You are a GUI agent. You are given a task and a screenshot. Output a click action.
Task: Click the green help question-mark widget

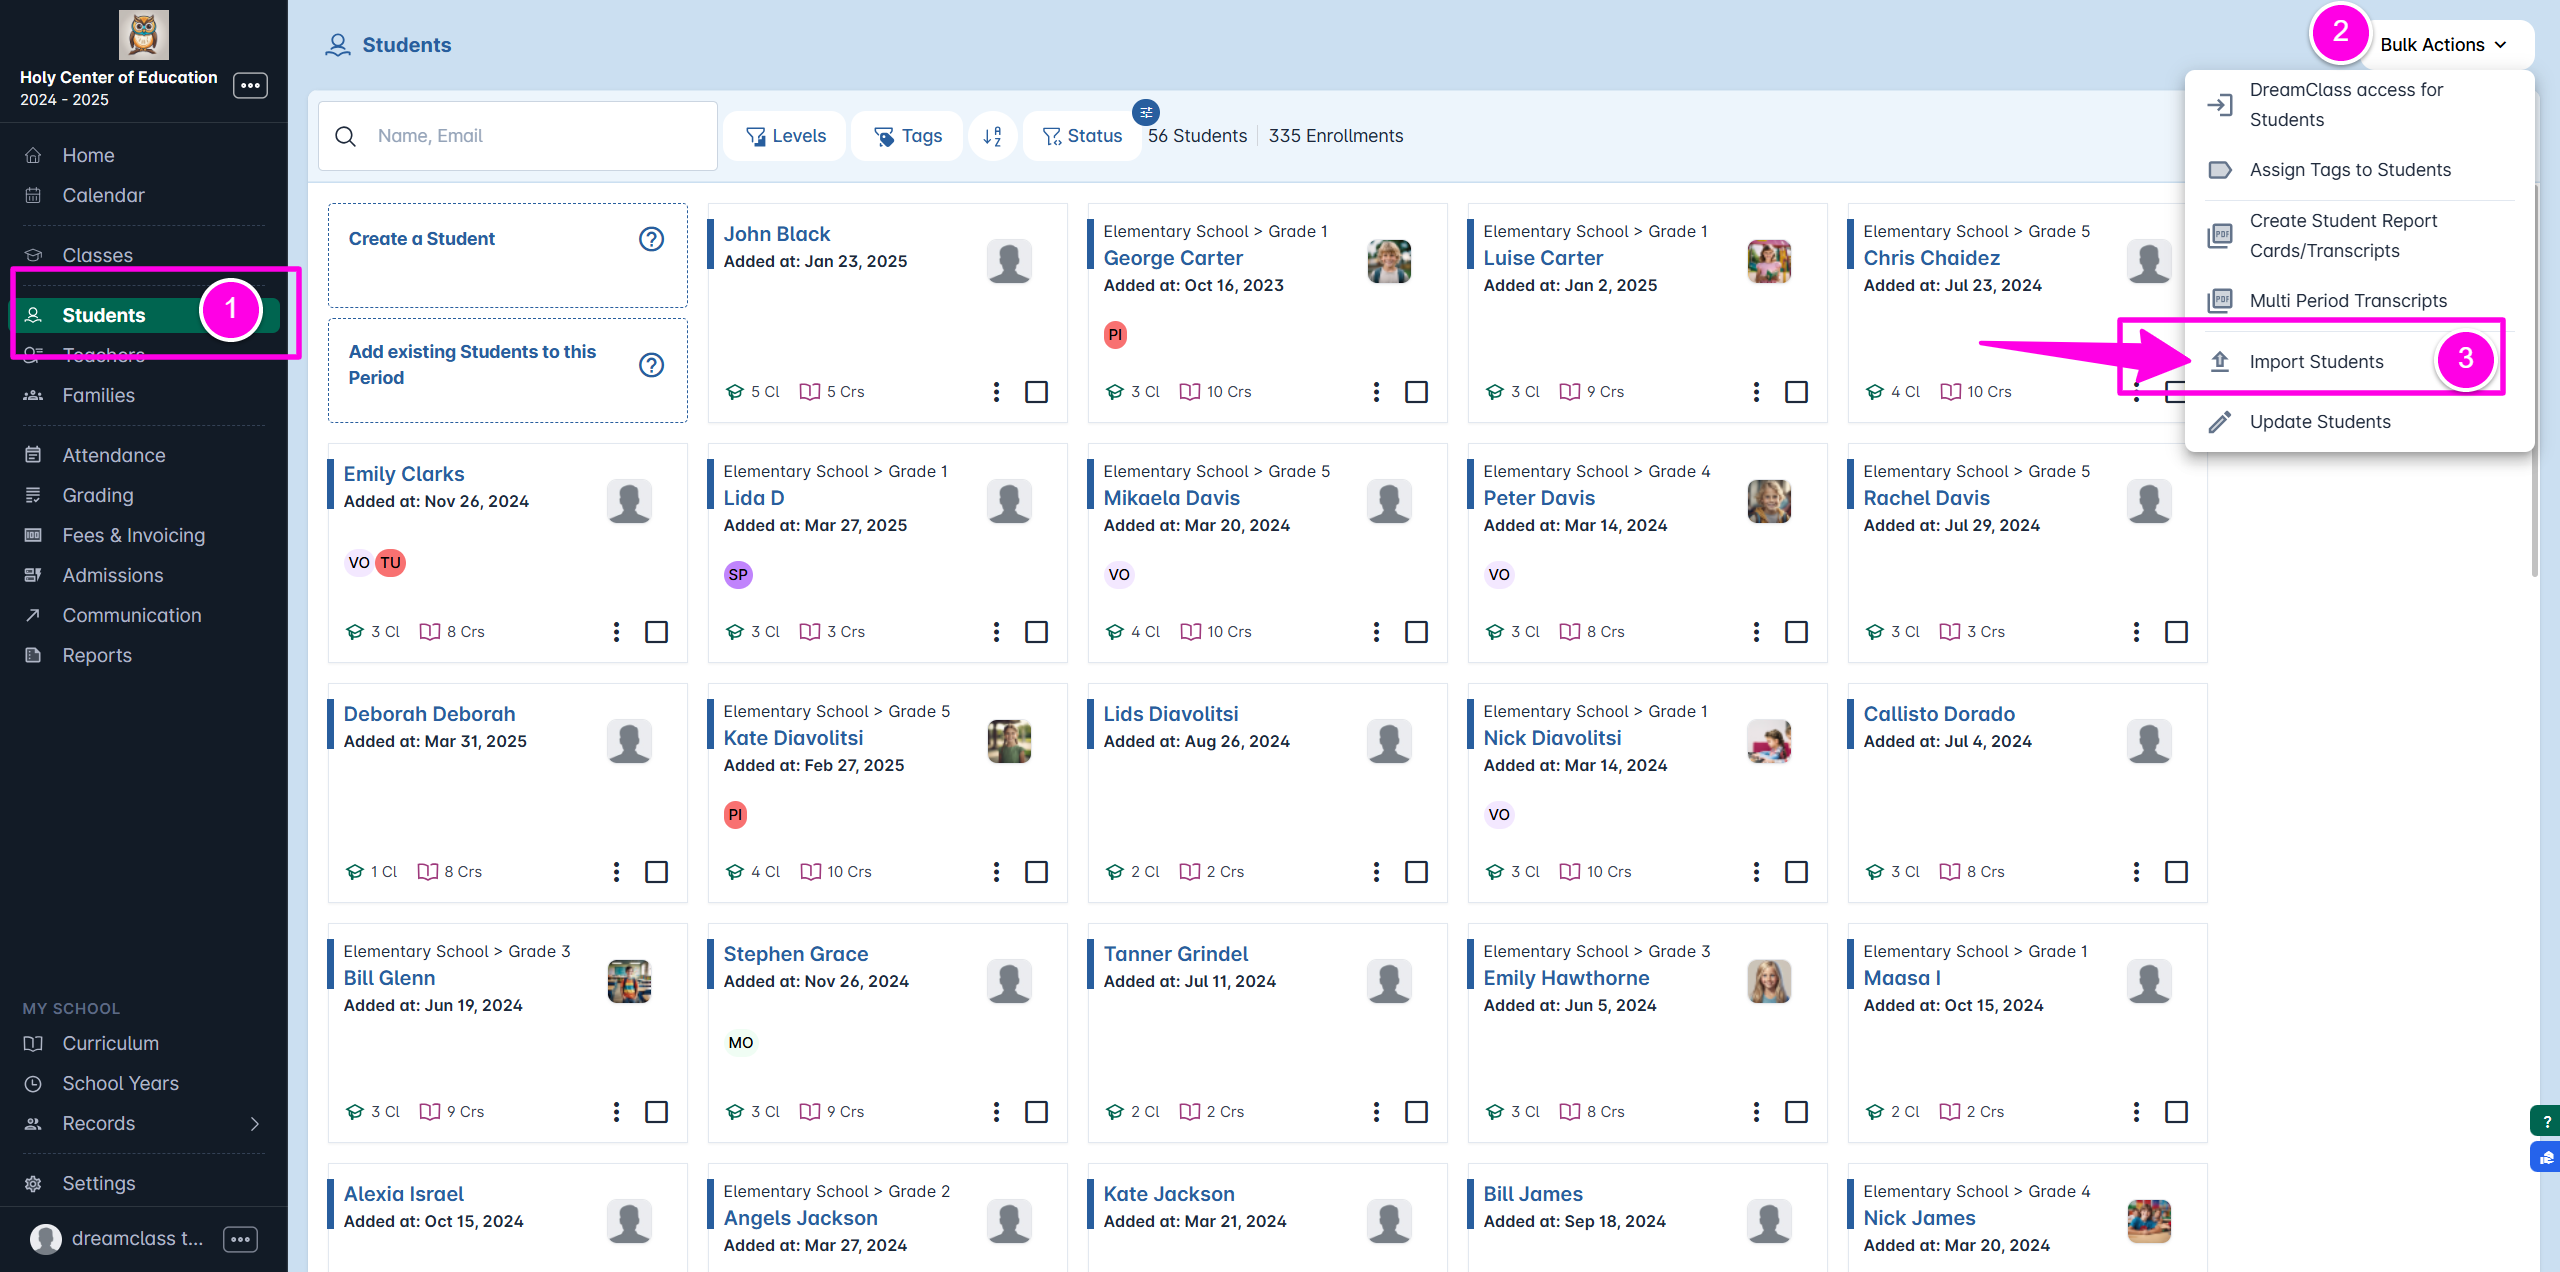coord(2546,1122)
